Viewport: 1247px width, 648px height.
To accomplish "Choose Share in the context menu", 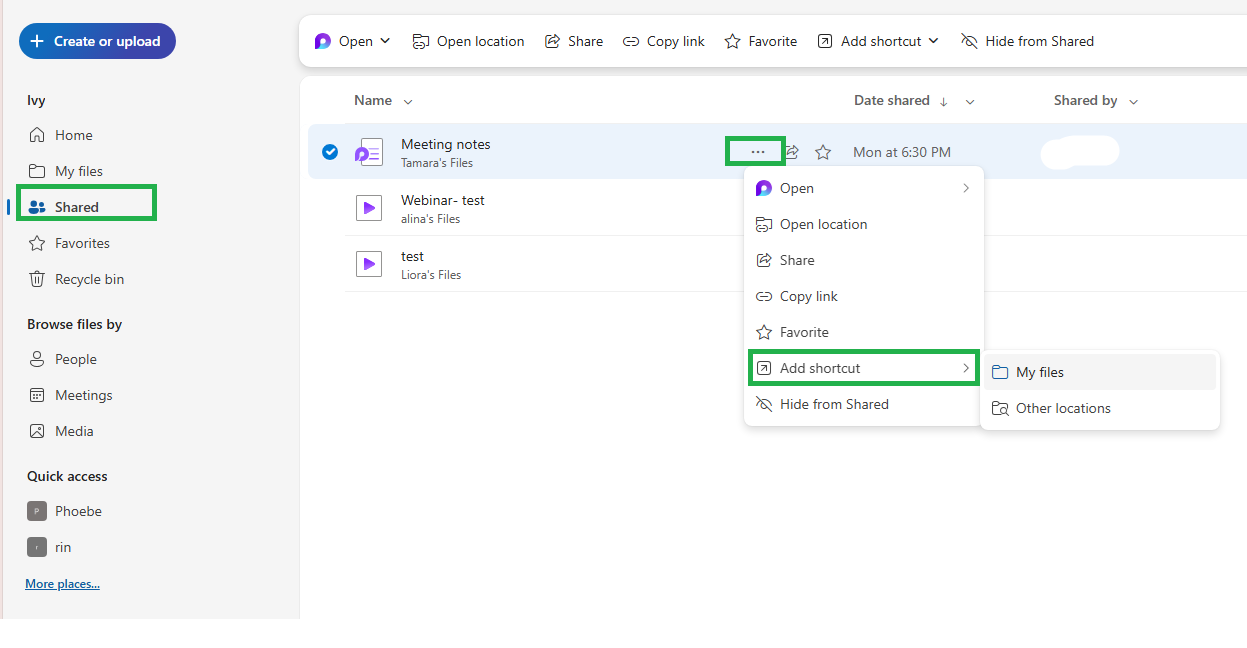I will click(863, 260).
